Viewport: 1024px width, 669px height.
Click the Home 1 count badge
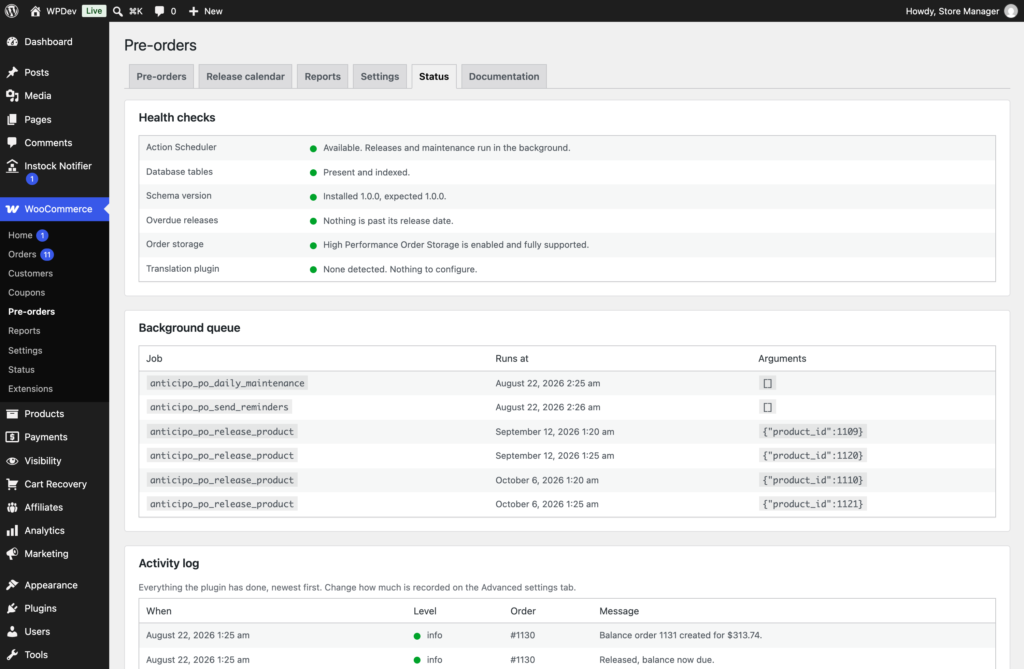(x=42, y=235)
